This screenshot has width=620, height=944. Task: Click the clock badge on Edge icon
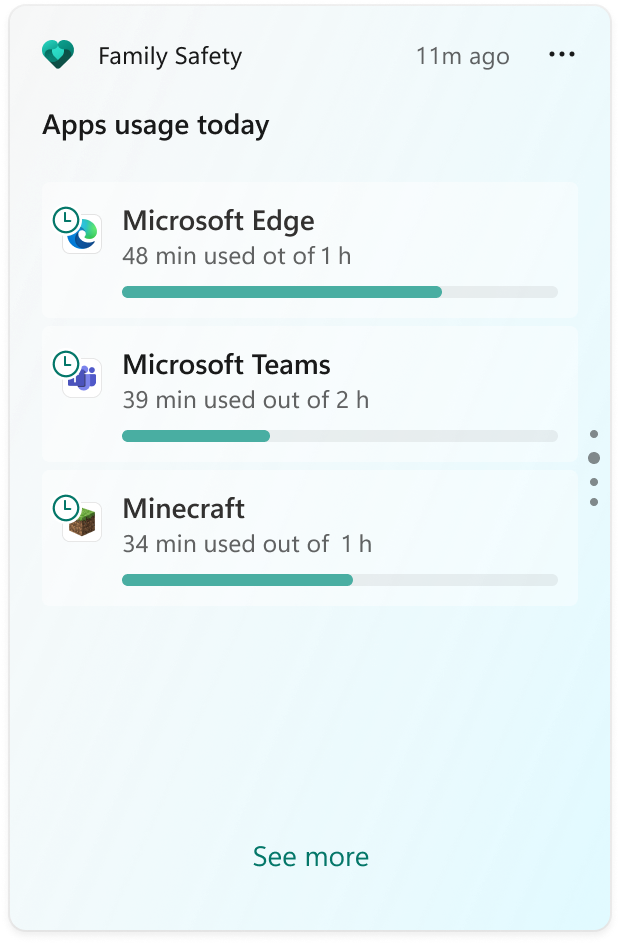click(x=66, y=220)
